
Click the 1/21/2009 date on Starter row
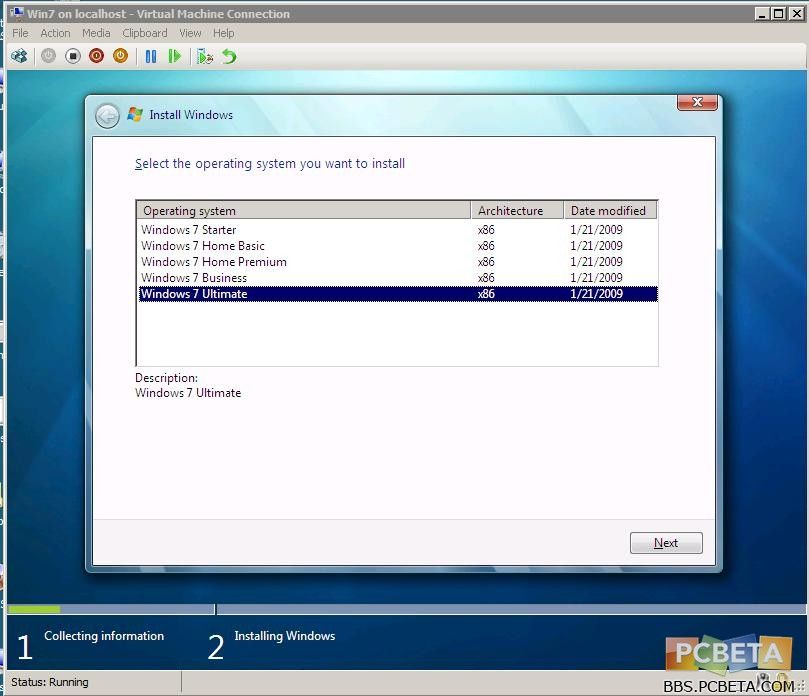(596, 230)
